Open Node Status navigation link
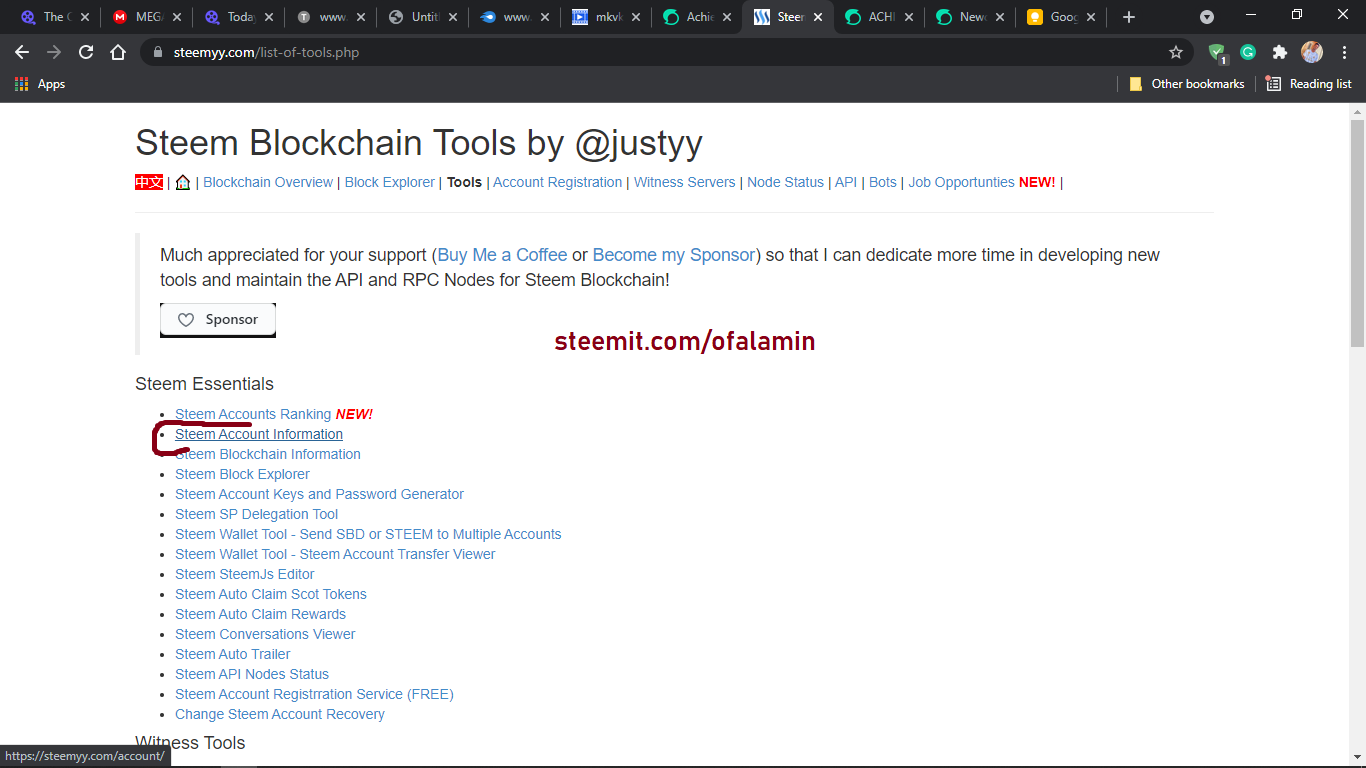The width and height of the screenshot is (1366, 768). [x=786, y=182]
